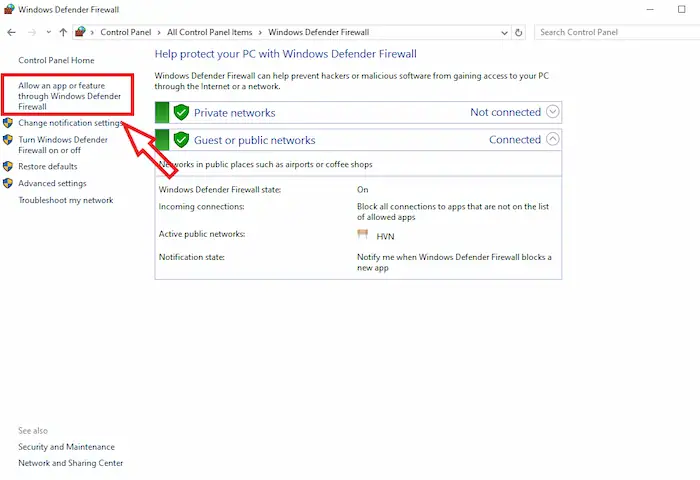700x480 pixels.
Task: Expand the Private networks section chevron
Action: pyautogui.click(x=553, y=112)
